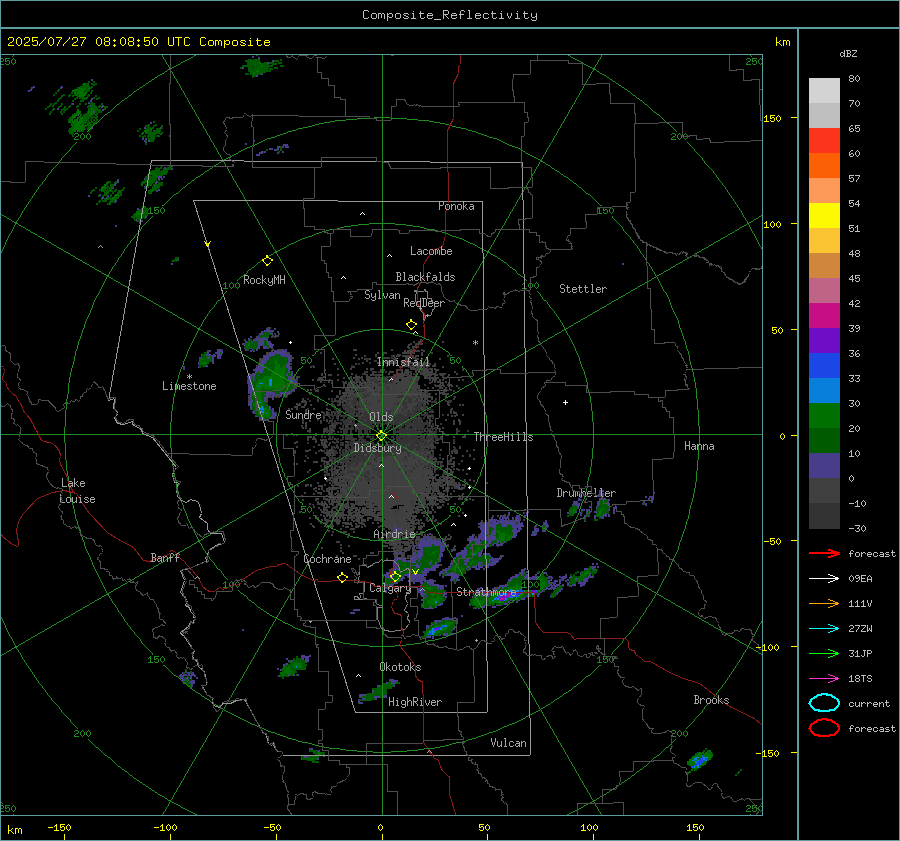Click the Brooks town label
The width and height of the screenshot is (900, 841).
[x=711, y=700]
